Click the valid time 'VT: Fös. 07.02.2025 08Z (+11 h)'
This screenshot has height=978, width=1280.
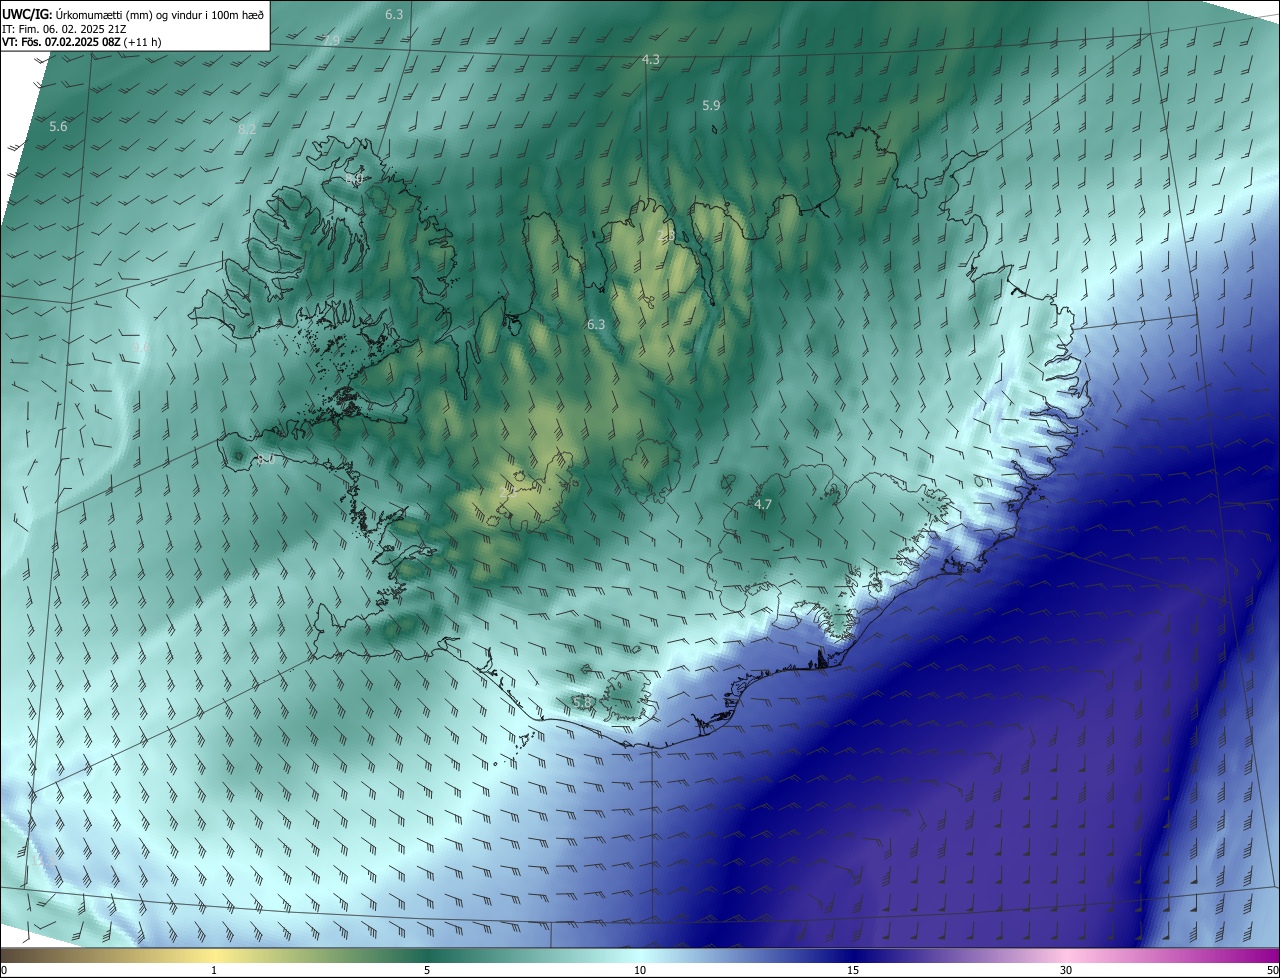click(83, 42)
